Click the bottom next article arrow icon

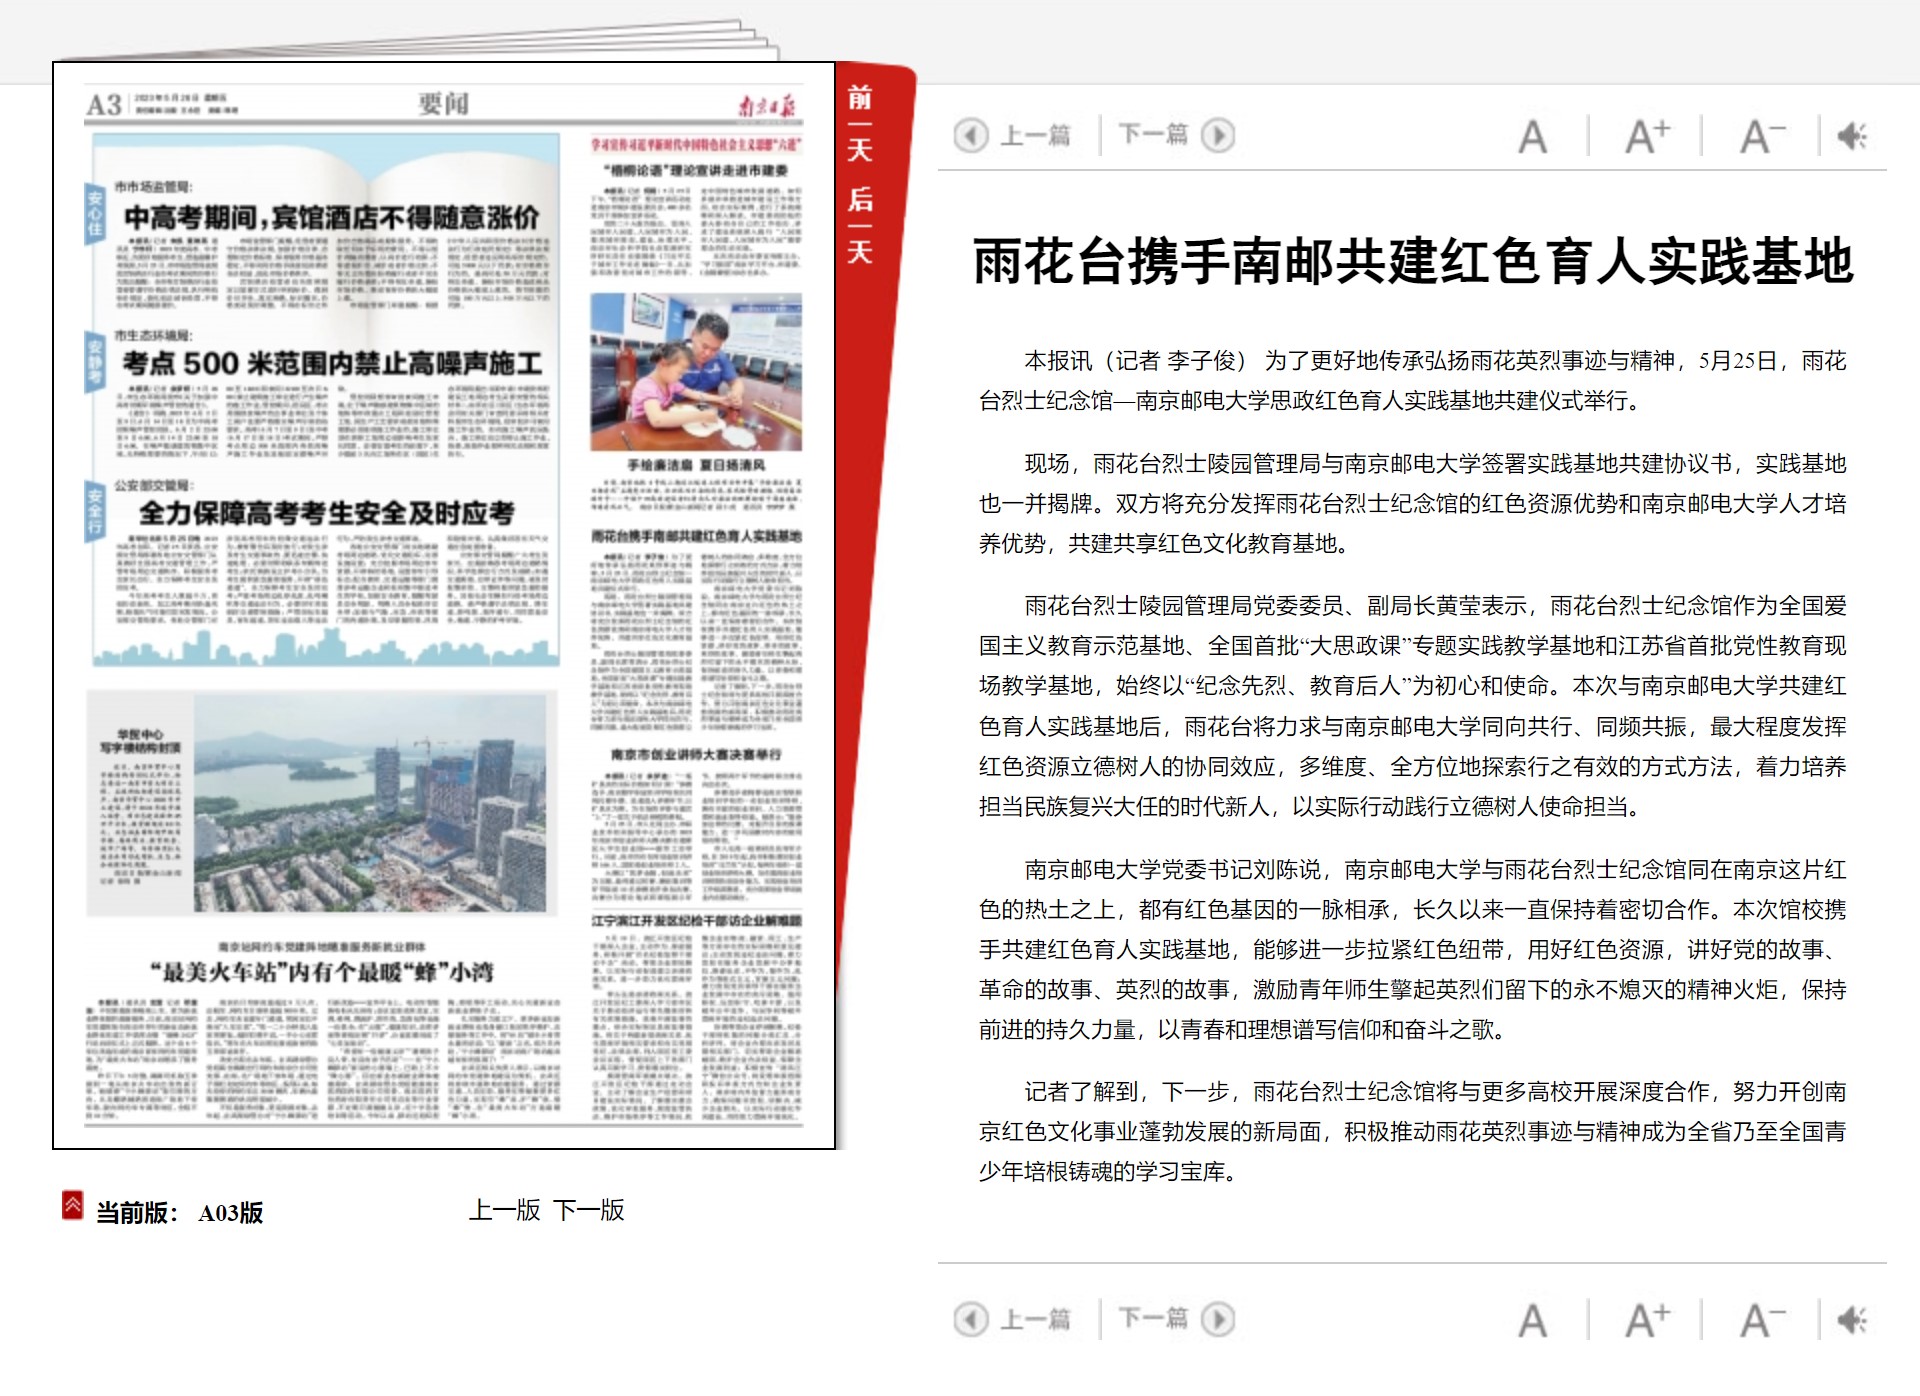coord(1217,1319)
